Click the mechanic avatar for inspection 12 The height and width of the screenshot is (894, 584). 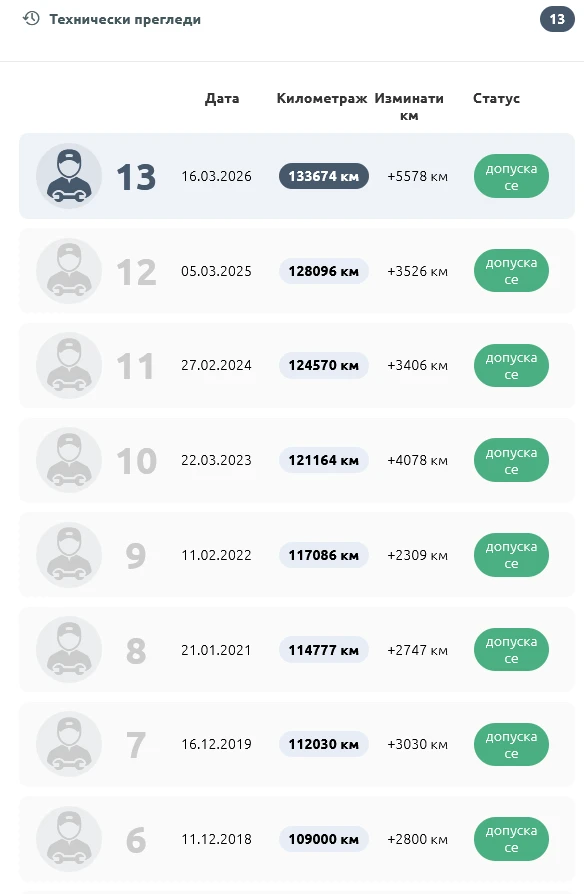pos(69,271)
